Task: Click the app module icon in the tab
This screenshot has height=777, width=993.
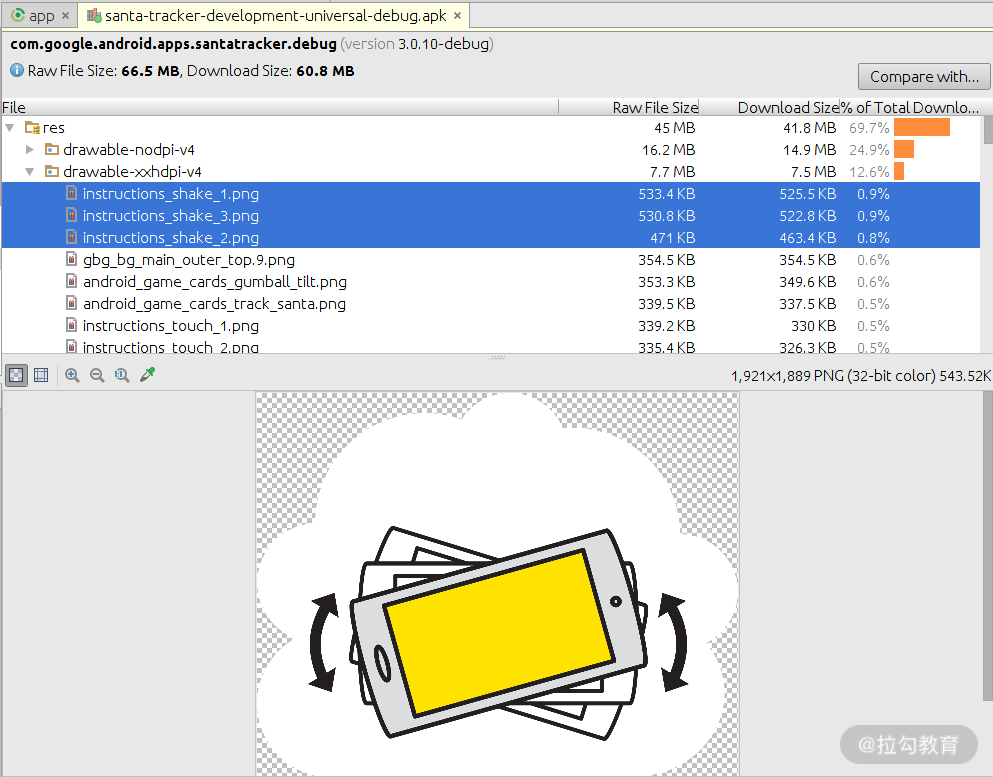Action: 18,16
